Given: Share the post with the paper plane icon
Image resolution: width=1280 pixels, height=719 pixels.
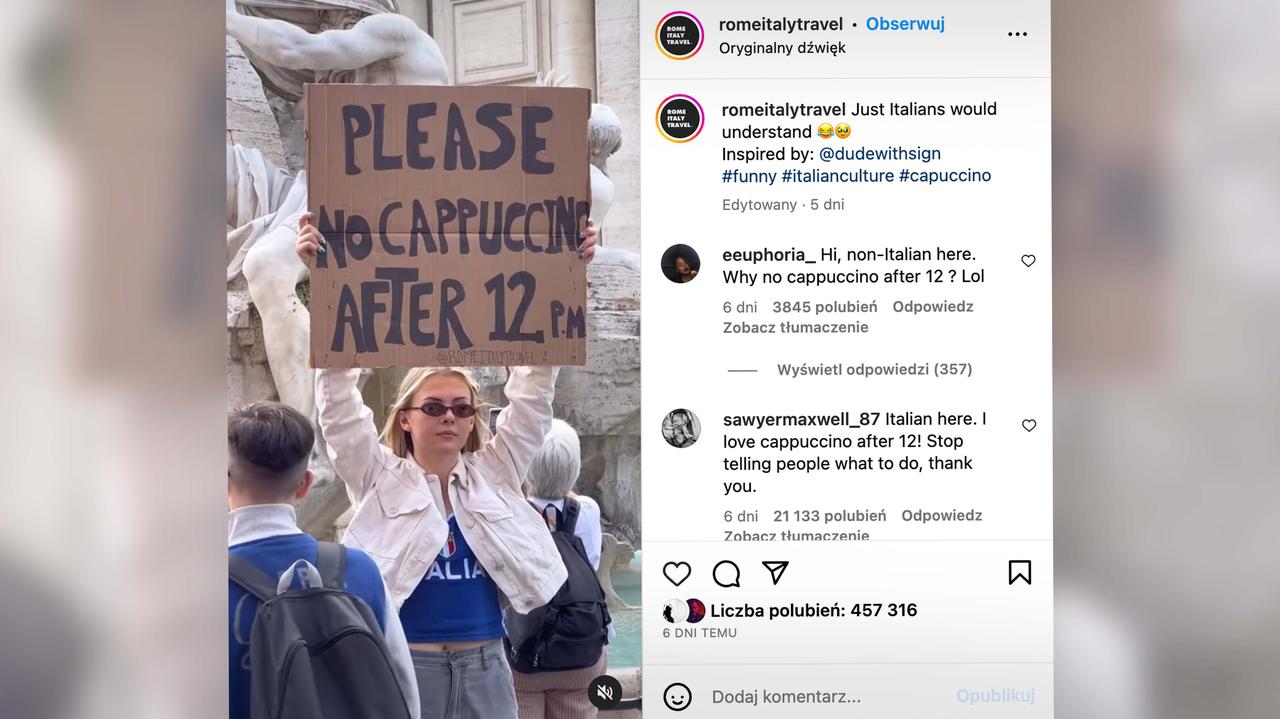Looking at the screenshot, I should click(775, 572).
